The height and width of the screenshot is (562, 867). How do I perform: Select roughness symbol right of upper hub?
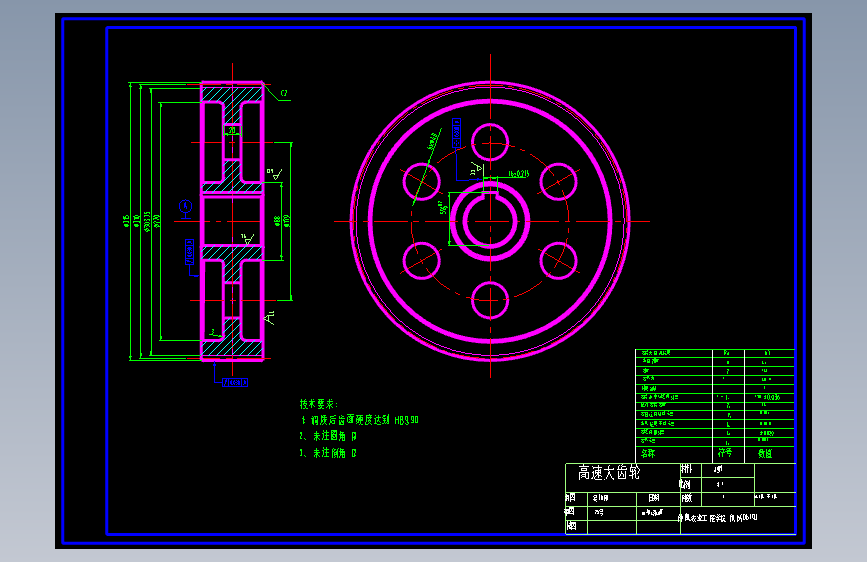click(274, 174)
